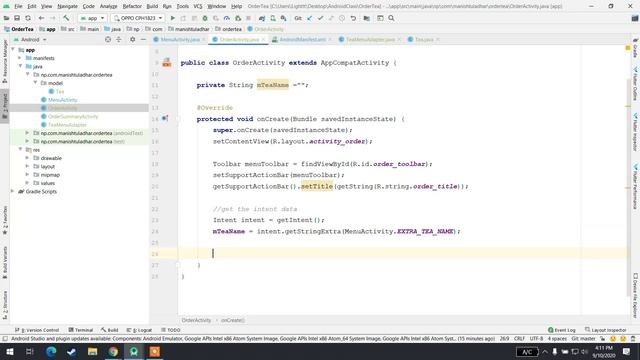
Task: Open Google Chrome from the taskbar
Action: 113,351
